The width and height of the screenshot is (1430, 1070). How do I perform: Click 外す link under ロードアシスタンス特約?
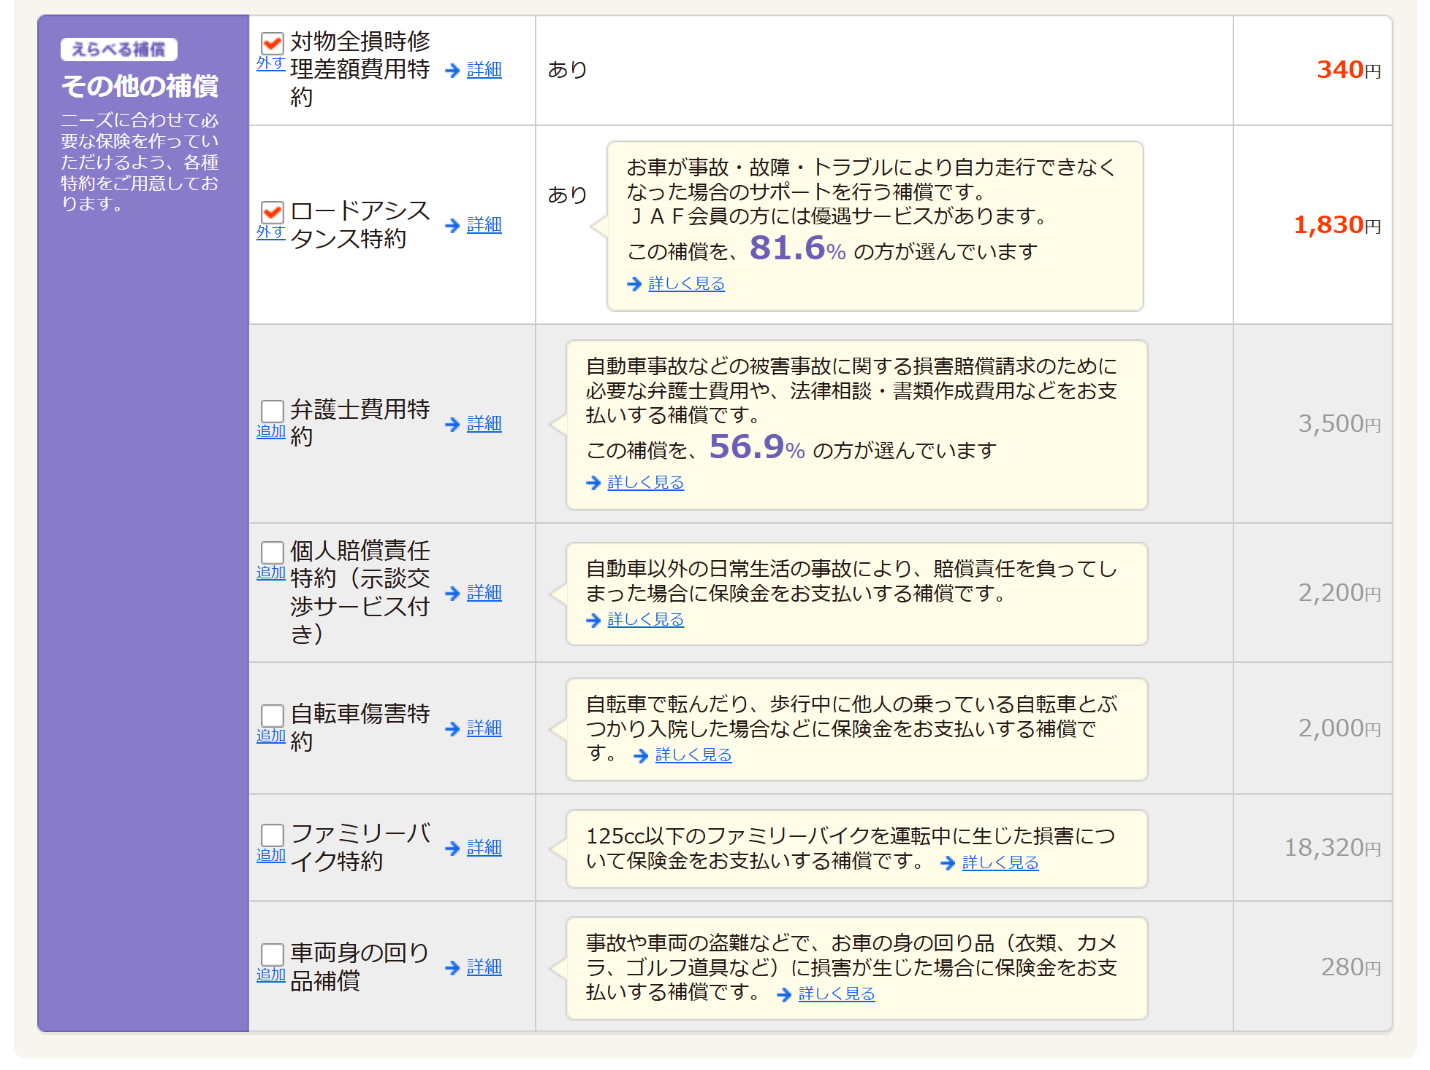tap(270, 232)
